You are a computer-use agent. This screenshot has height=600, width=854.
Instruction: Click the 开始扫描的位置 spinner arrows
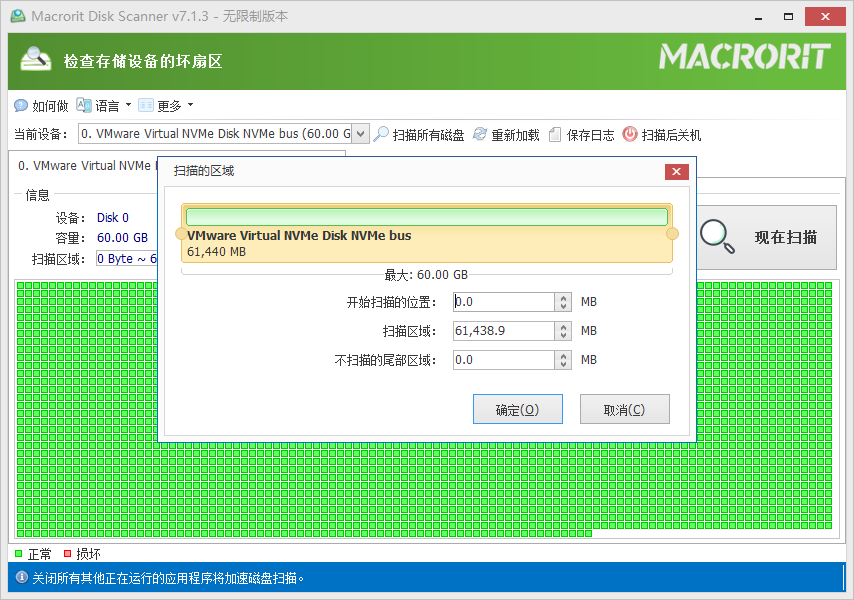[563, 302]
